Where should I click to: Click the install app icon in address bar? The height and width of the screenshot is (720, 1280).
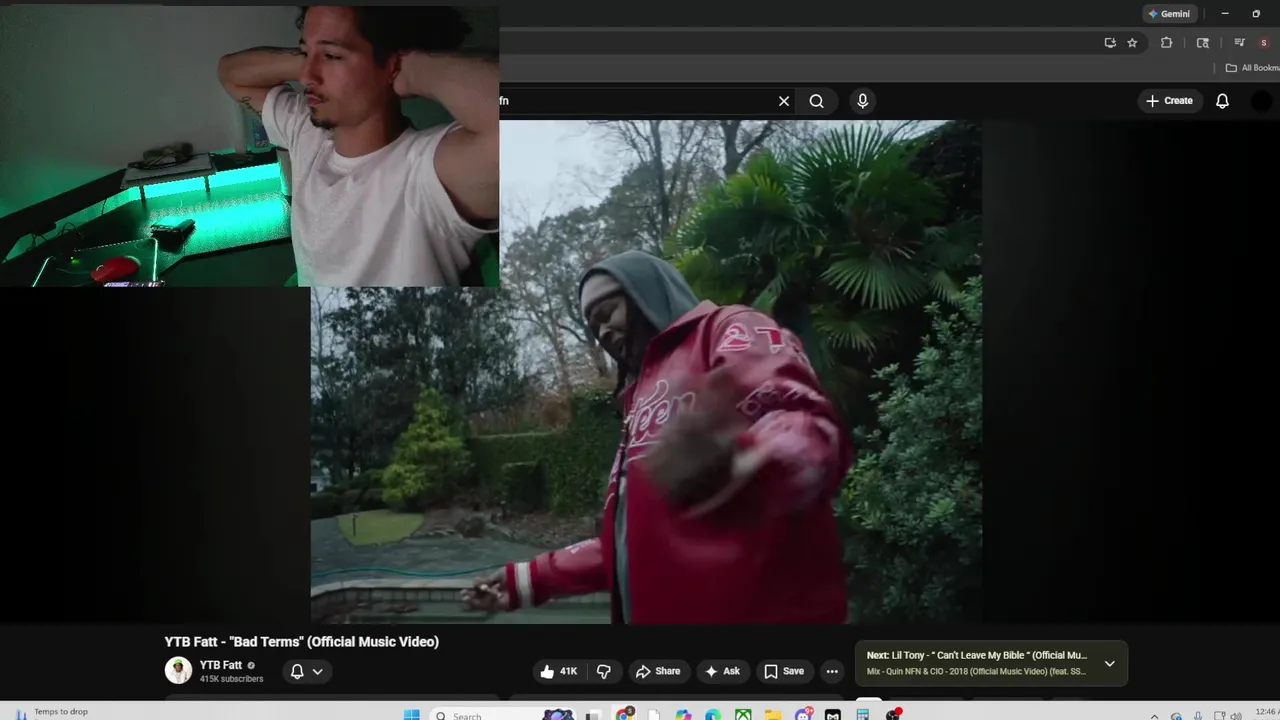click(1110, 43)
